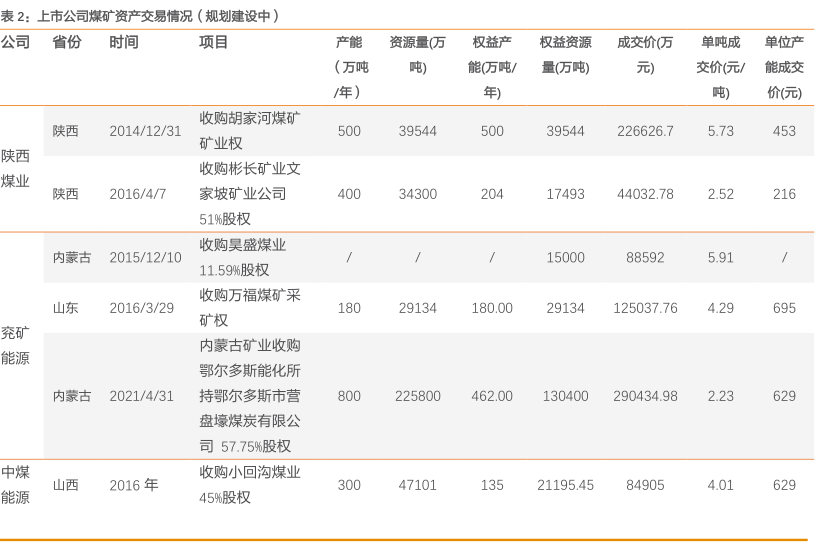Select the '项目' column header
This screenshot has width=830, height=542.
point(214,42)
